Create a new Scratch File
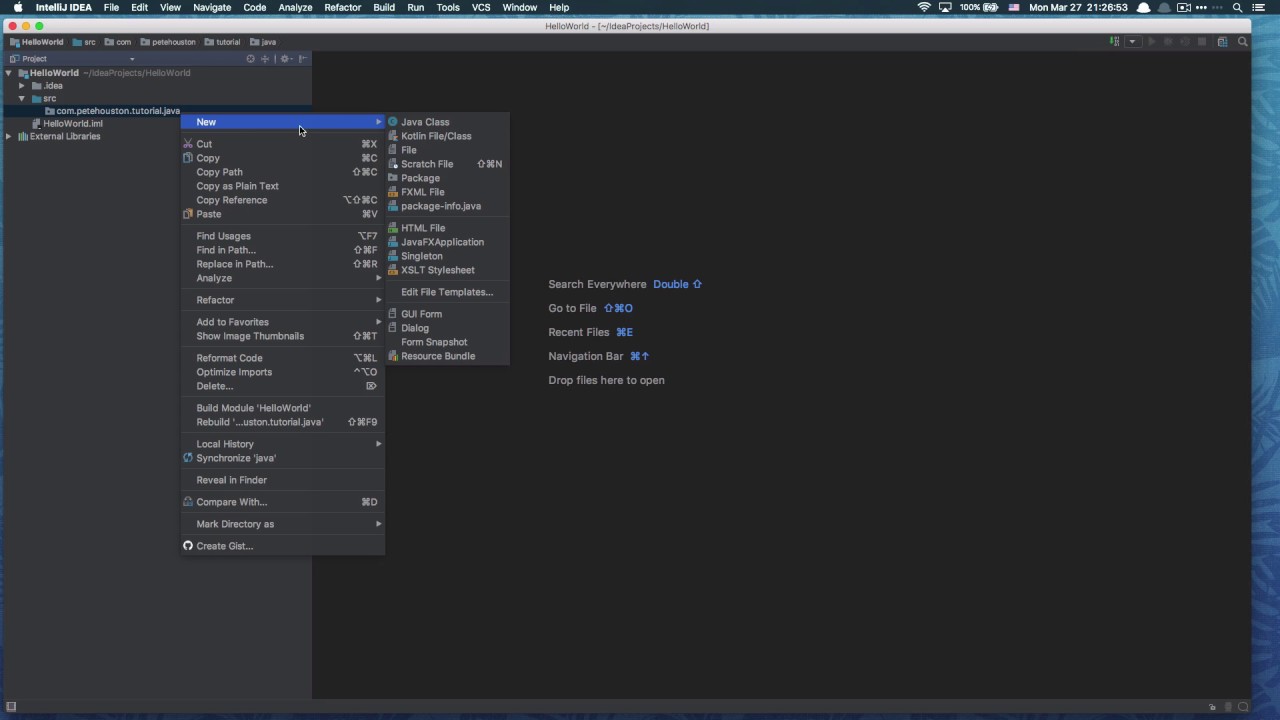Screen dimensions: 1280x720 click(447, 164)
